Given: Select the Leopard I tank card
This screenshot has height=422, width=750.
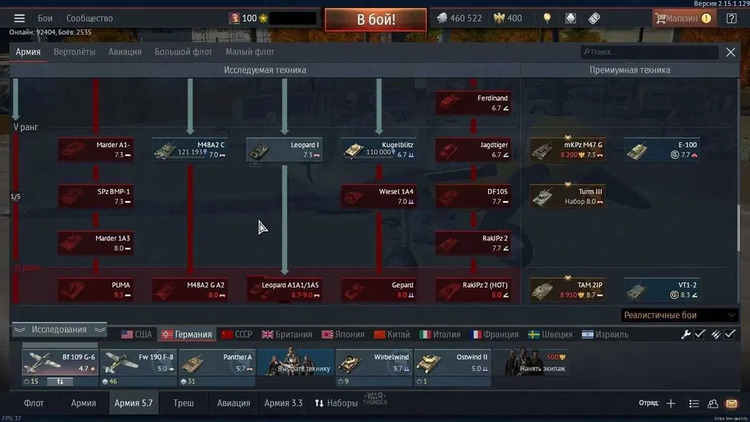Looking at the screenshot, I should (x=284, y=150).
